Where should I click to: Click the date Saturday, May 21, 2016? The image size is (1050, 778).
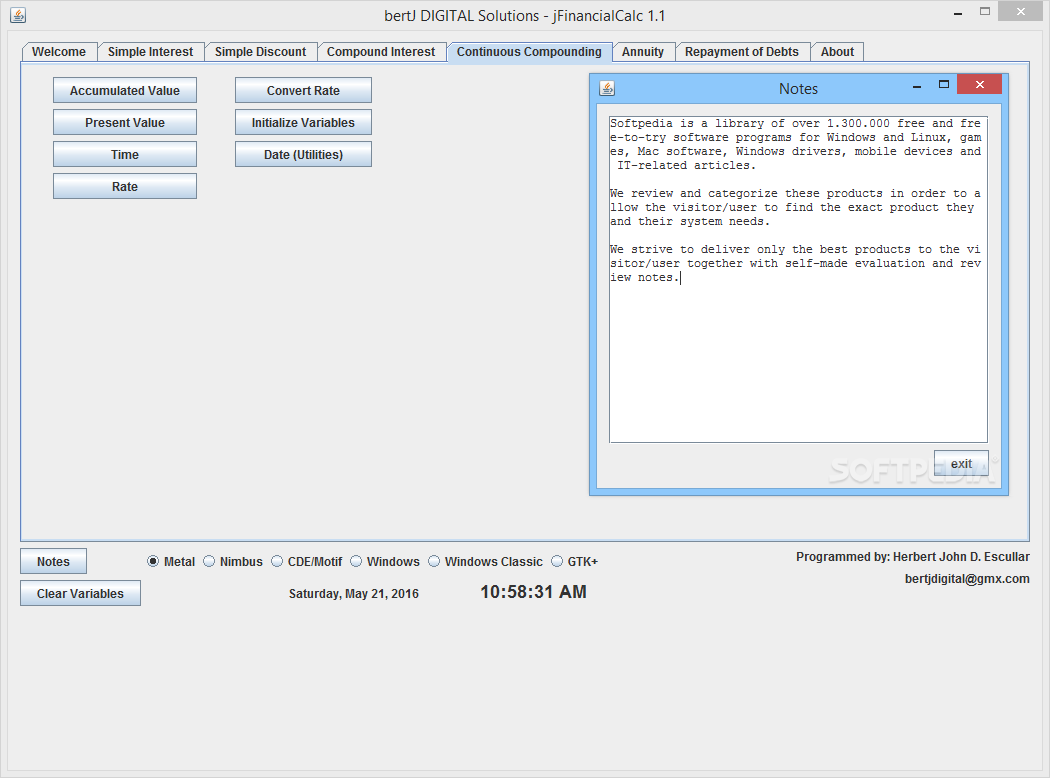[354, 594]
